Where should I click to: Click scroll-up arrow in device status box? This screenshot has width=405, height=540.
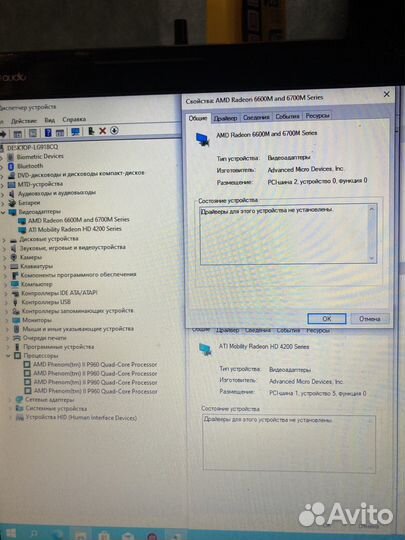click(372, 209)
